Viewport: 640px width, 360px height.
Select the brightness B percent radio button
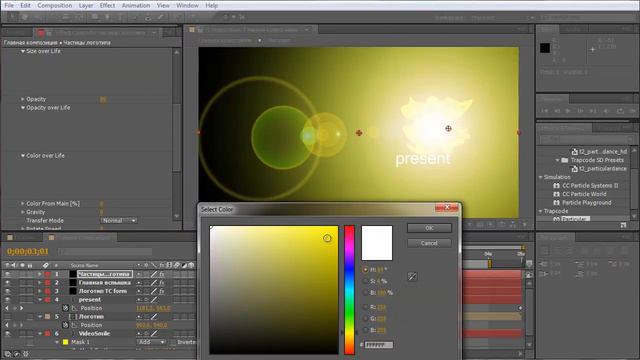[365, 293]
